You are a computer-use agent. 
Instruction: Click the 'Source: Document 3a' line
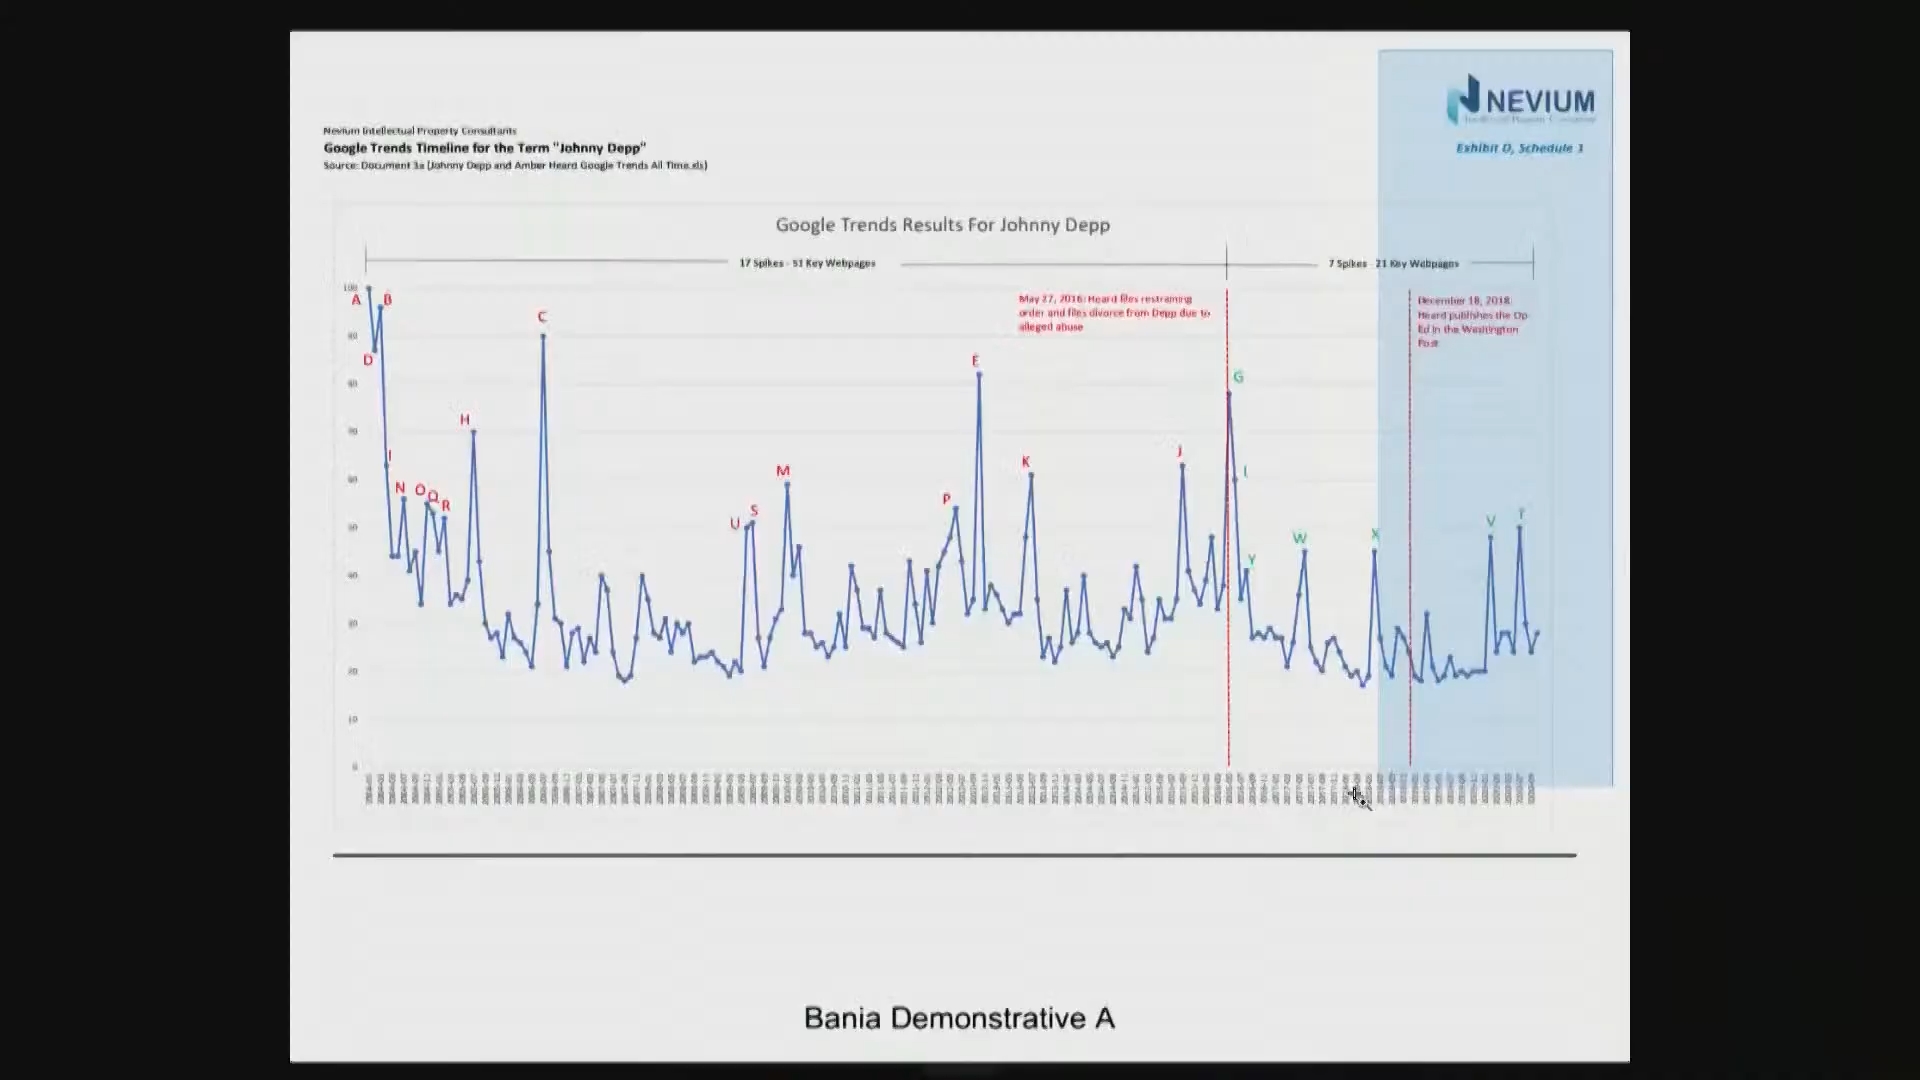click(515, 165)
